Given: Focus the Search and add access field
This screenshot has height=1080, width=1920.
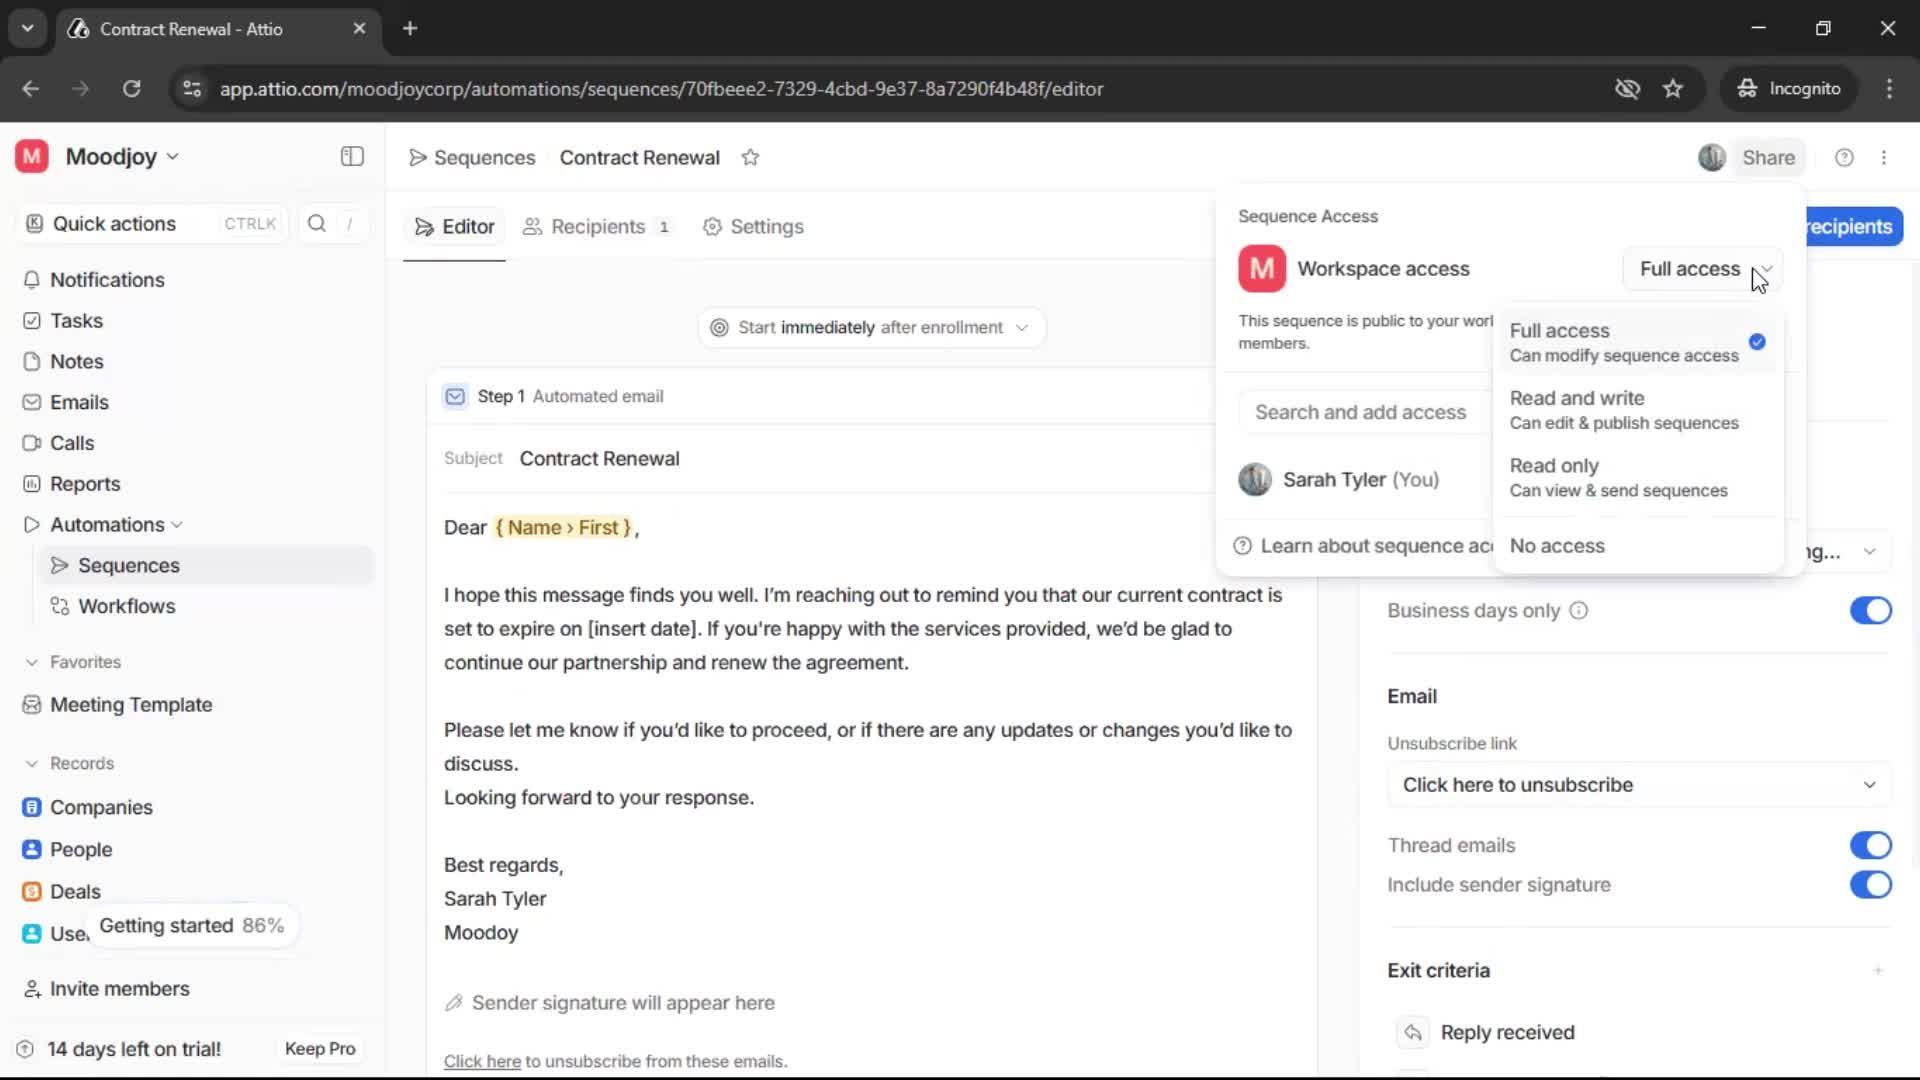Looking at the screenshot, I should (1360, 412).
